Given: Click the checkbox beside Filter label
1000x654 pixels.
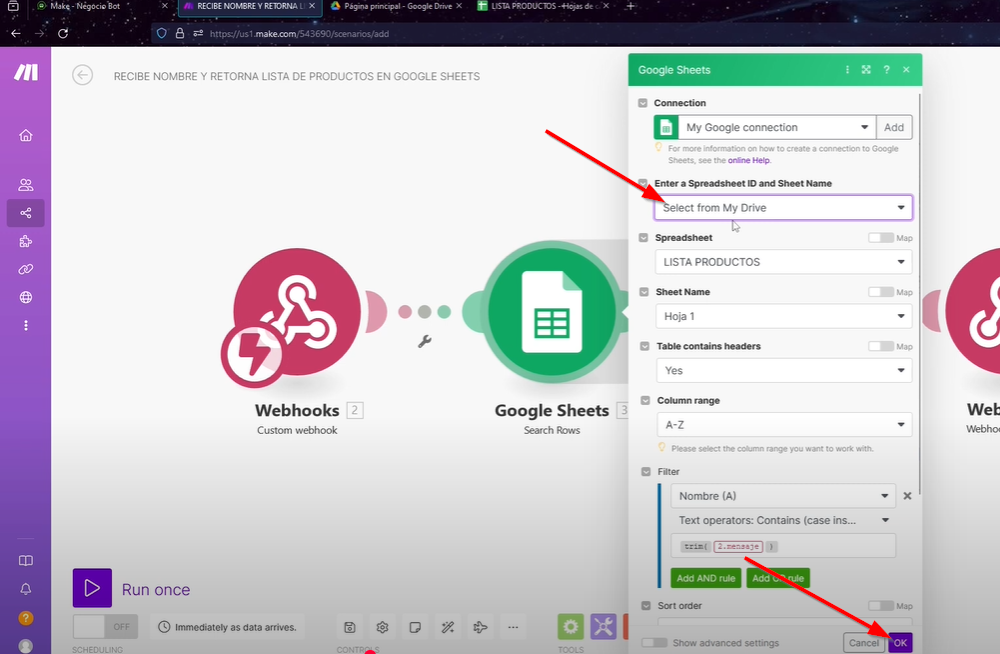Looking at the screenshot, I should tap(645, 472).
